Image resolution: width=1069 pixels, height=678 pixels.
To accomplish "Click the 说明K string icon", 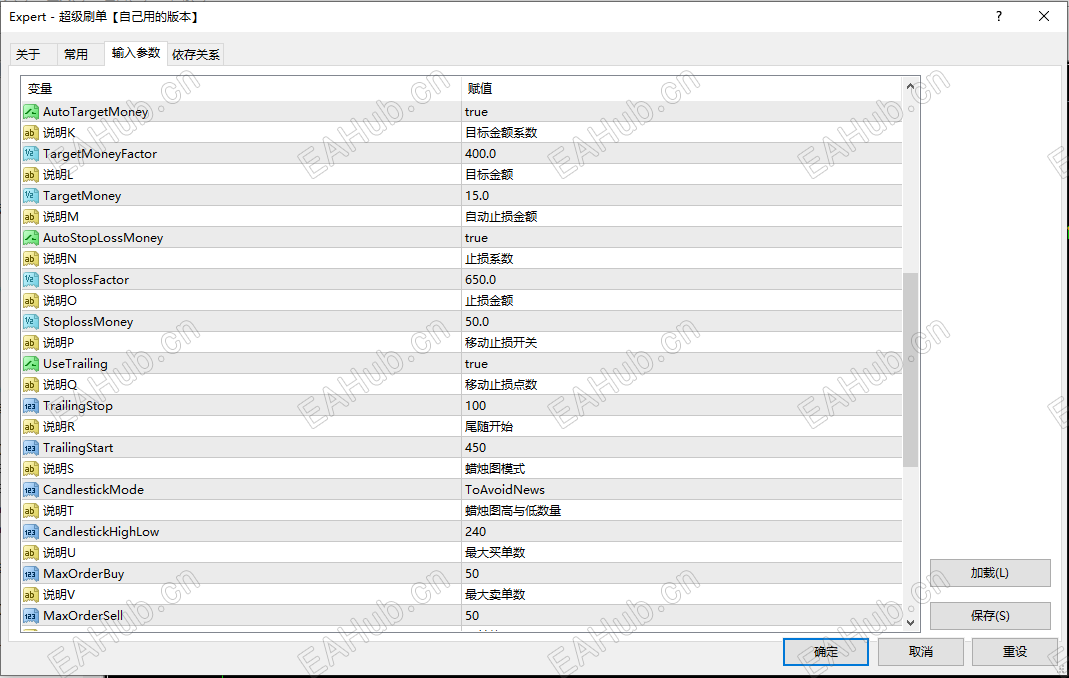I will pyautogui.click(x=31, y=133).
